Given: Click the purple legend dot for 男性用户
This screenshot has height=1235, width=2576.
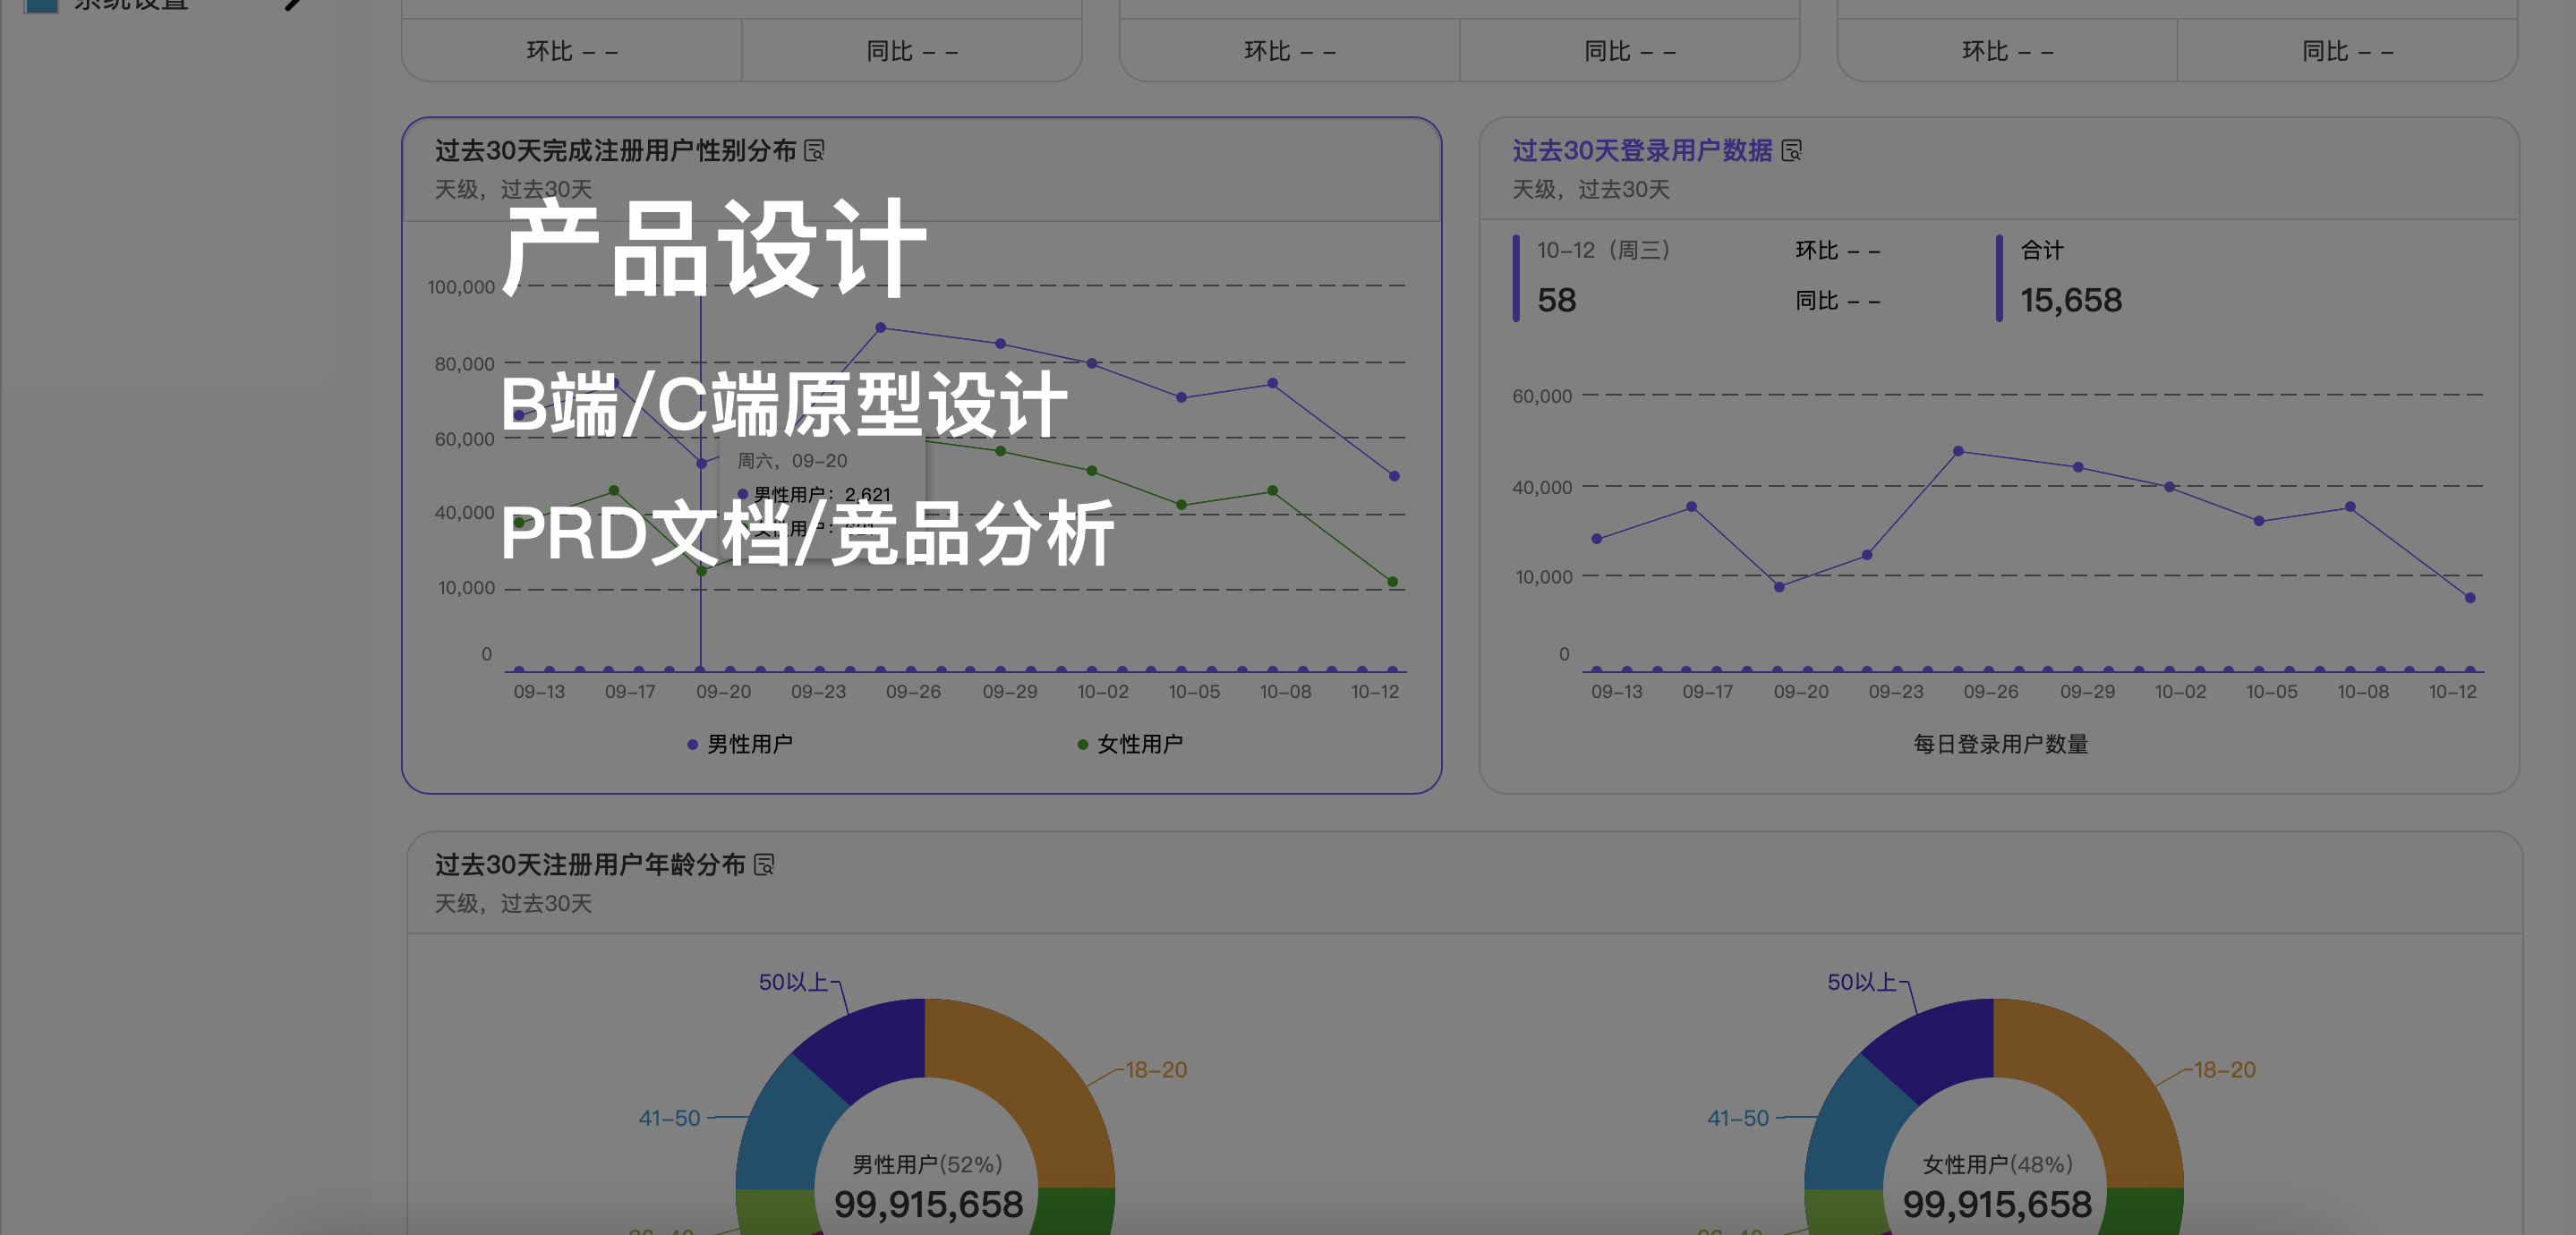Looking at the screenshot, I should click(x=691, y=743).
